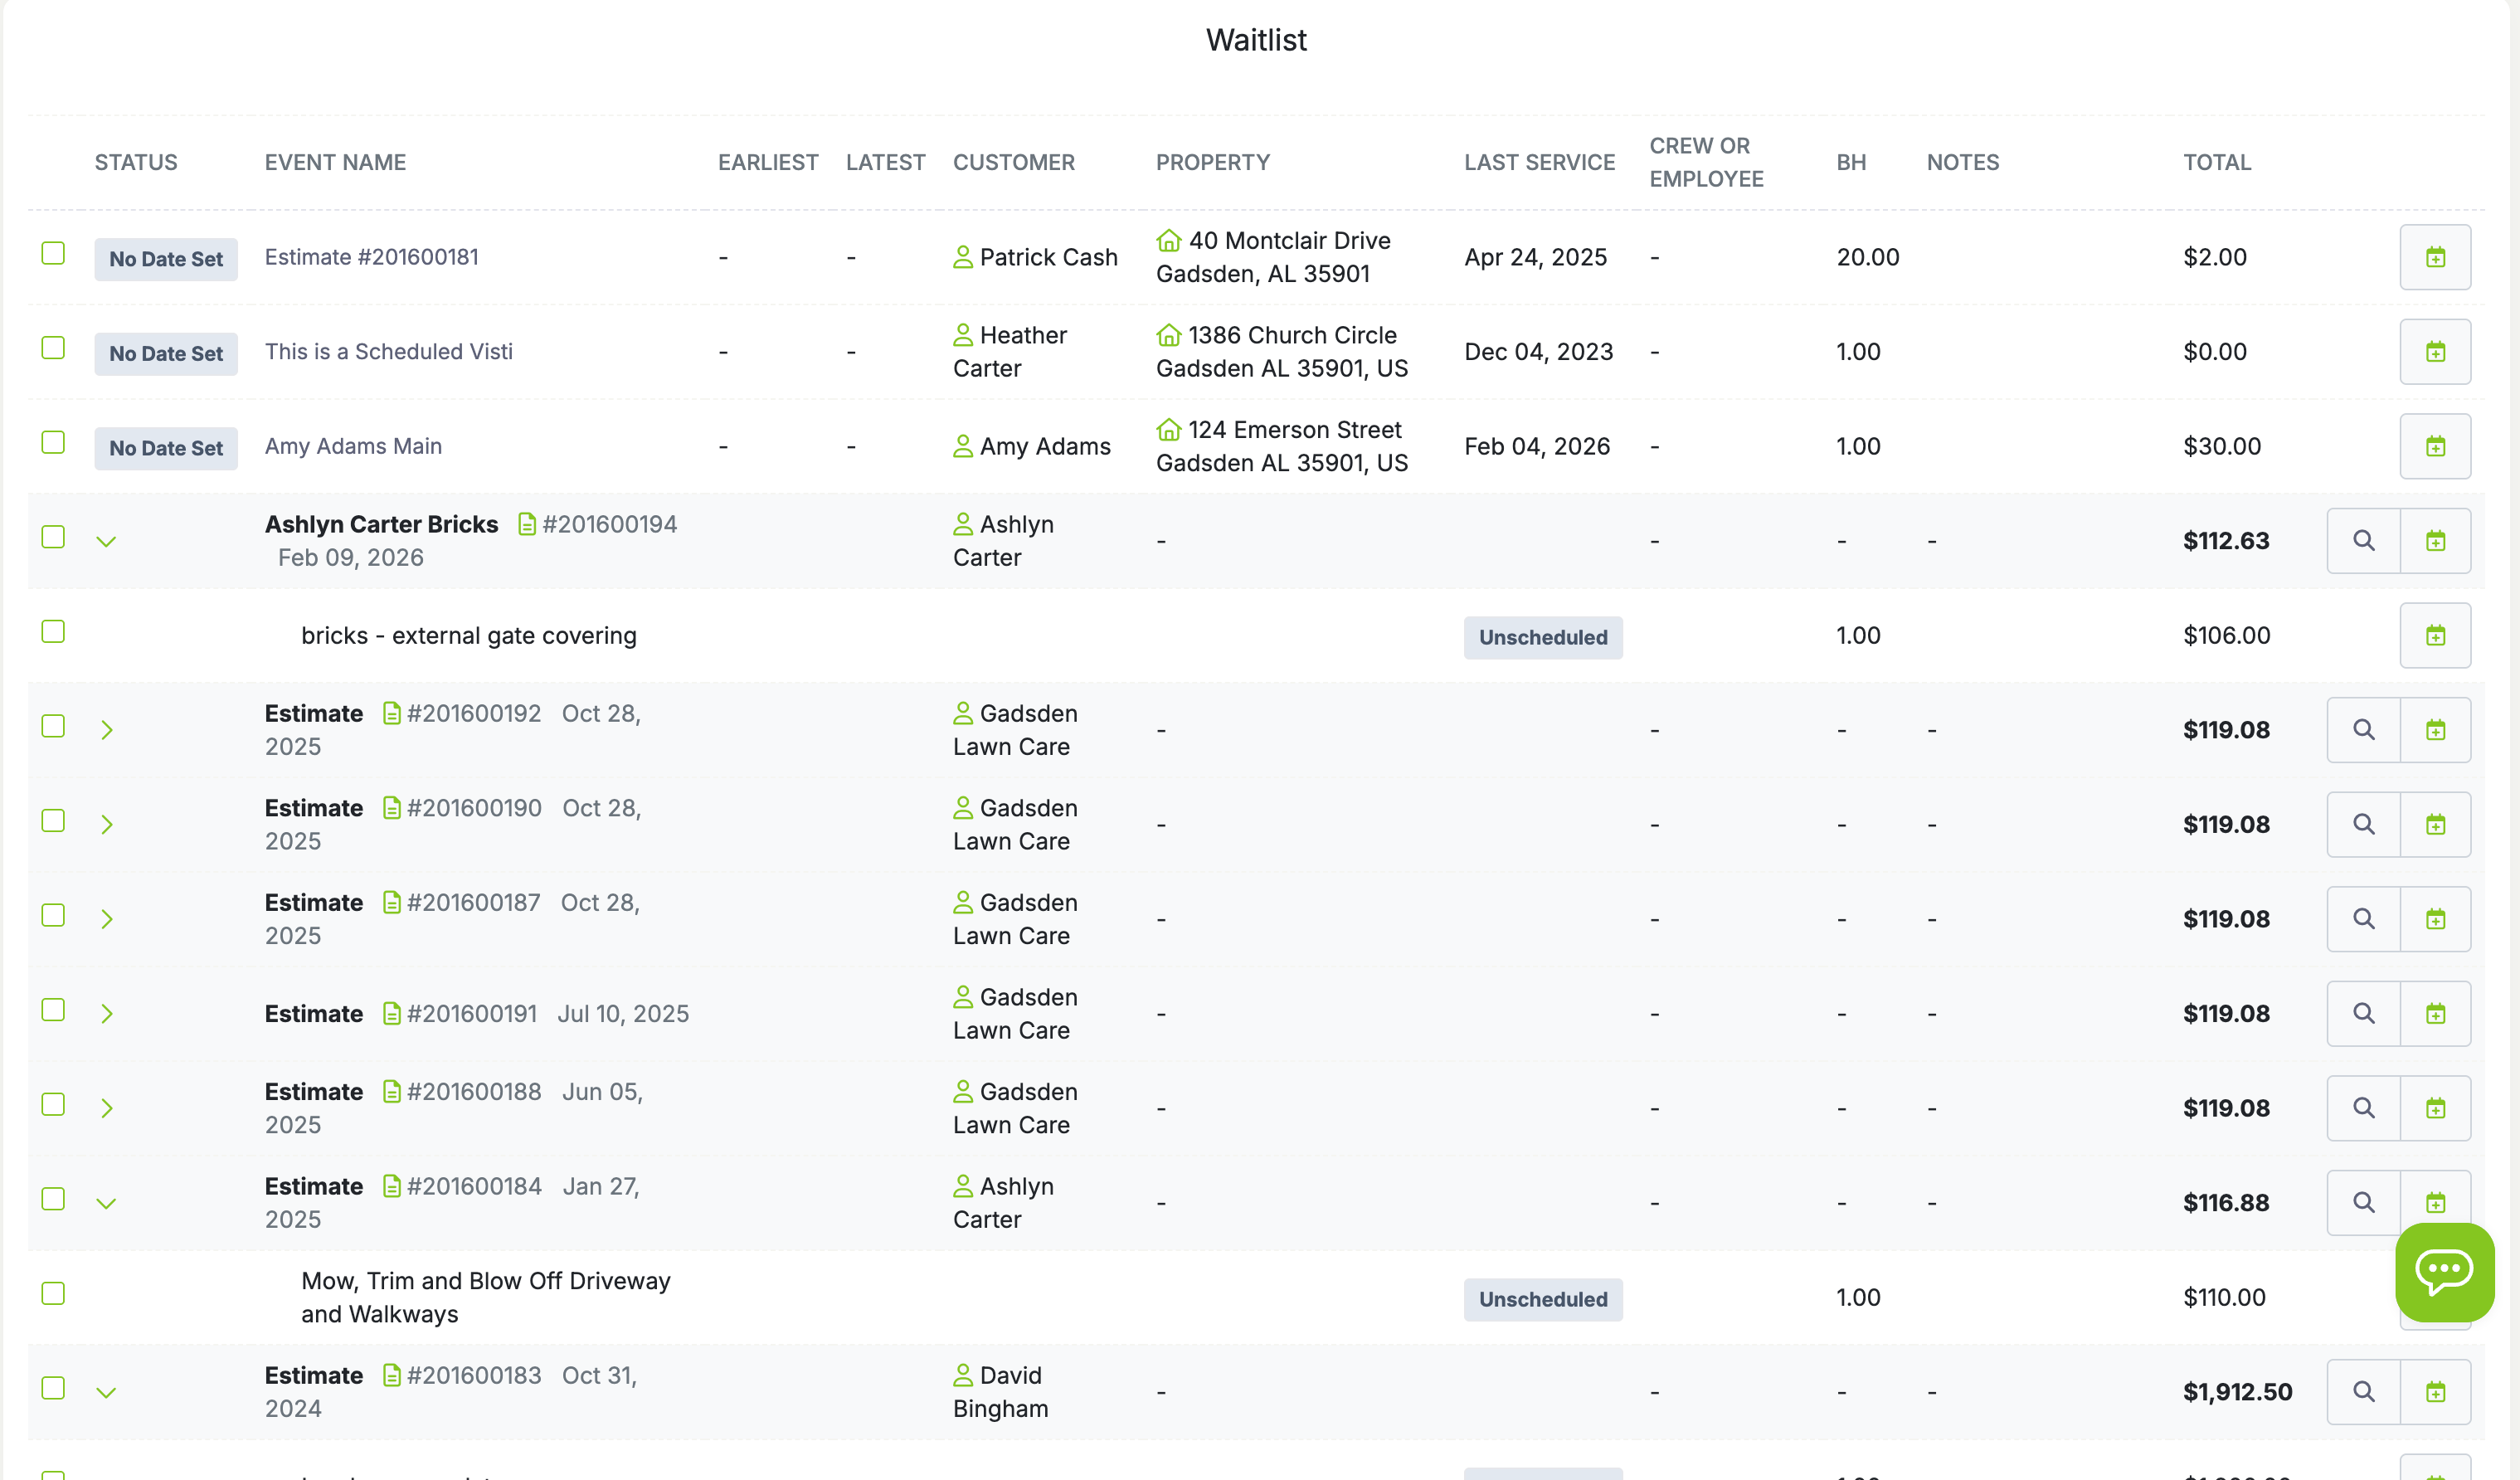Click the magnifier icon on Ashlyn Carter Bricks row
2520x1480 pixels.
click(x=2363, y=540)
